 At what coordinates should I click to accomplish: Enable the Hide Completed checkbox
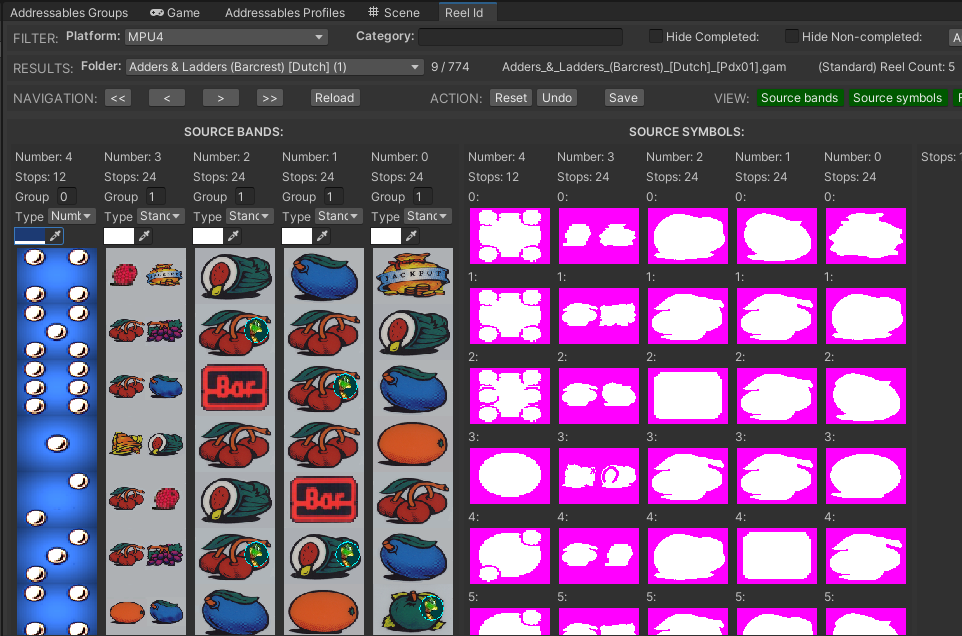coord(655,36)
